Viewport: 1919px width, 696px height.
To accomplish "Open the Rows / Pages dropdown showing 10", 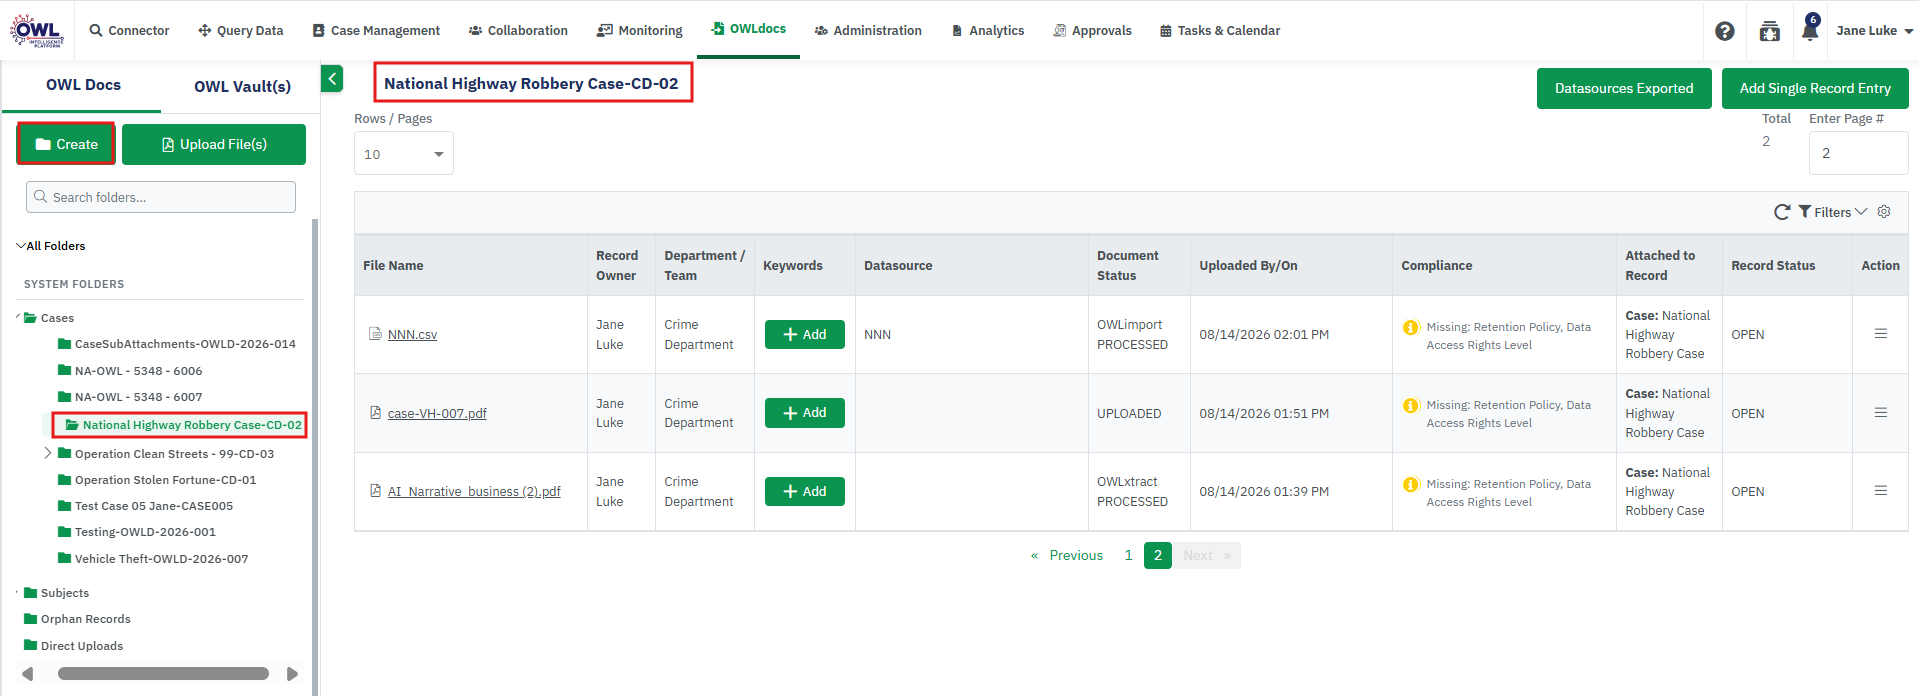I will pos(404,154).
